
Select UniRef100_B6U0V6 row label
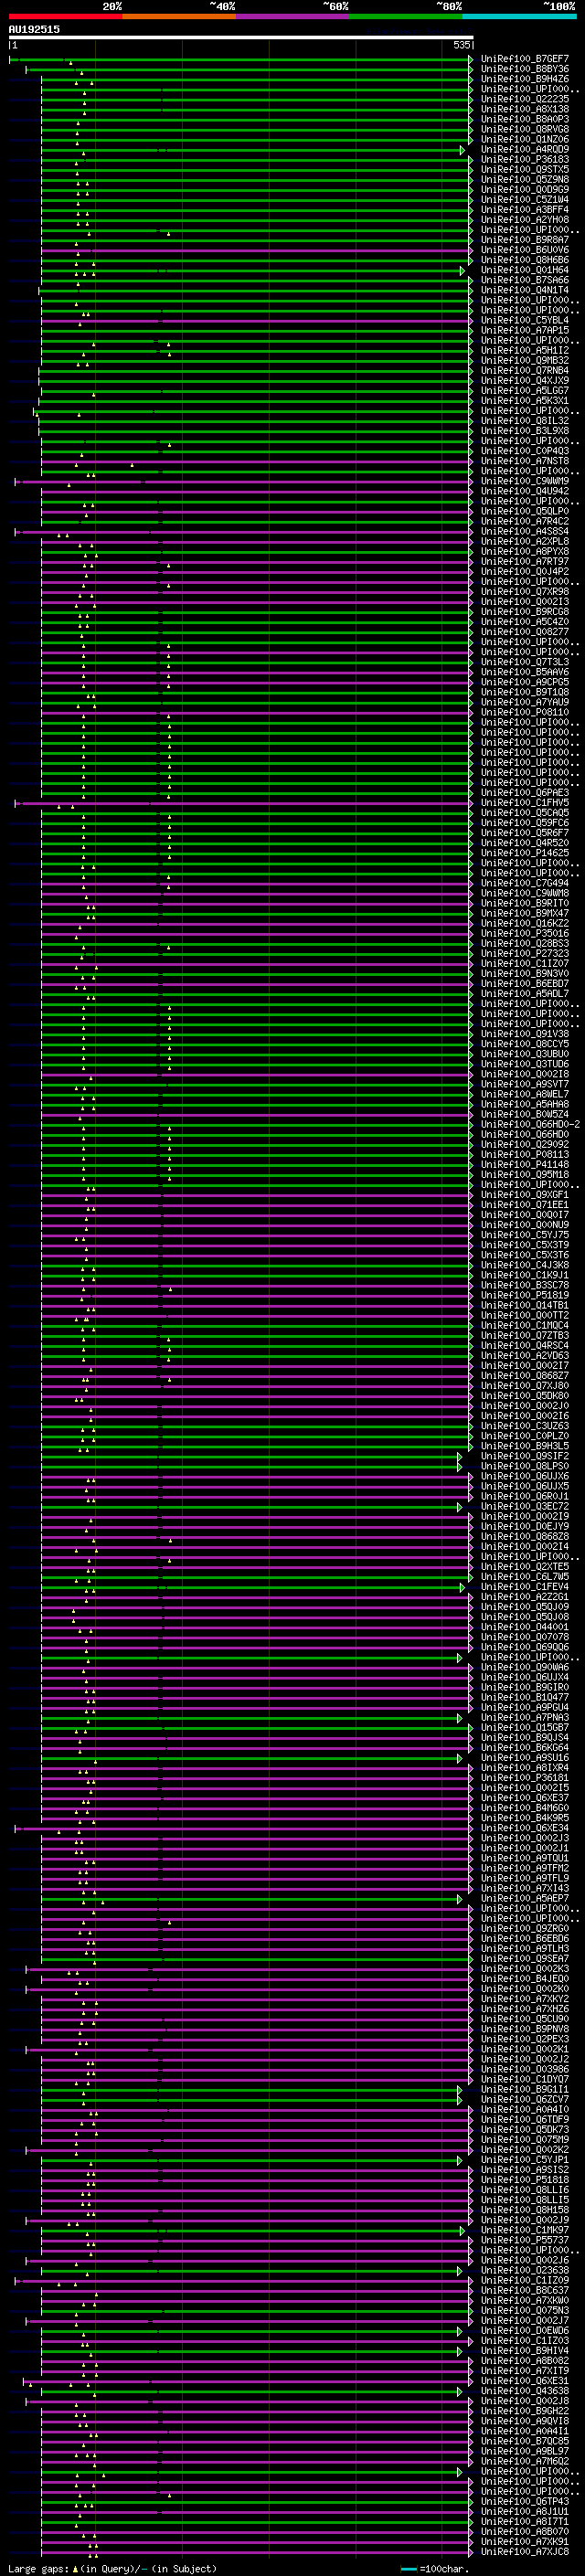524,250
